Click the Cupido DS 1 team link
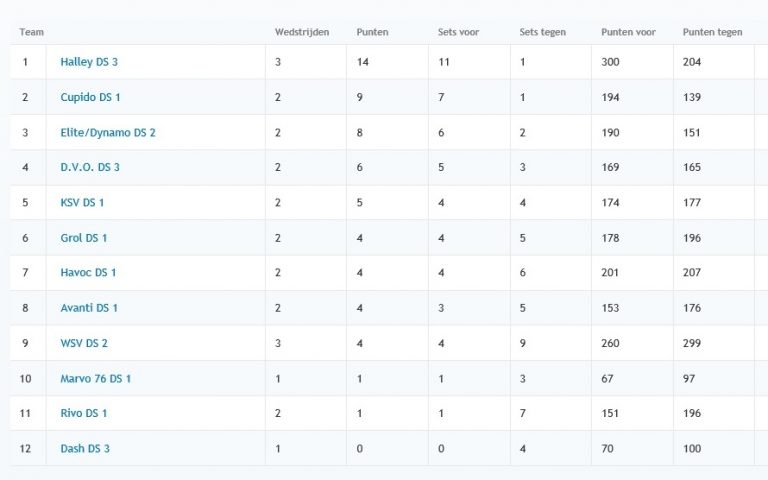This screenshot has height=480, width=768. click(x=90, y=97)
